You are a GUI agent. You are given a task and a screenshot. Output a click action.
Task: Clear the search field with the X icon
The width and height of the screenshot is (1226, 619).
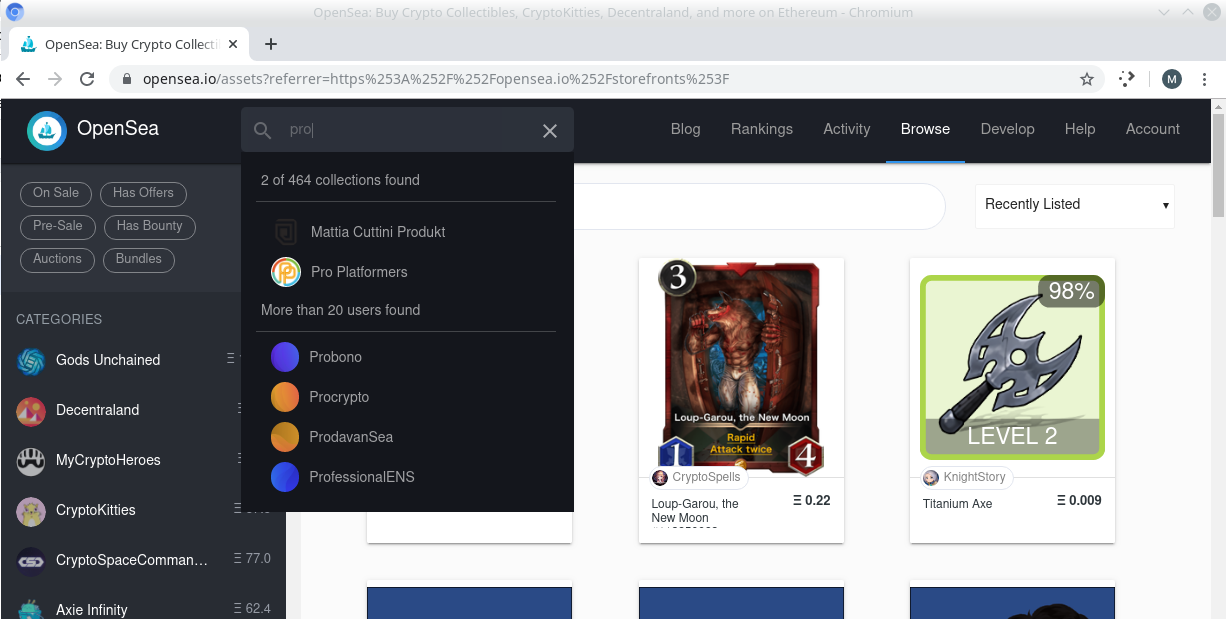point(550,131)
